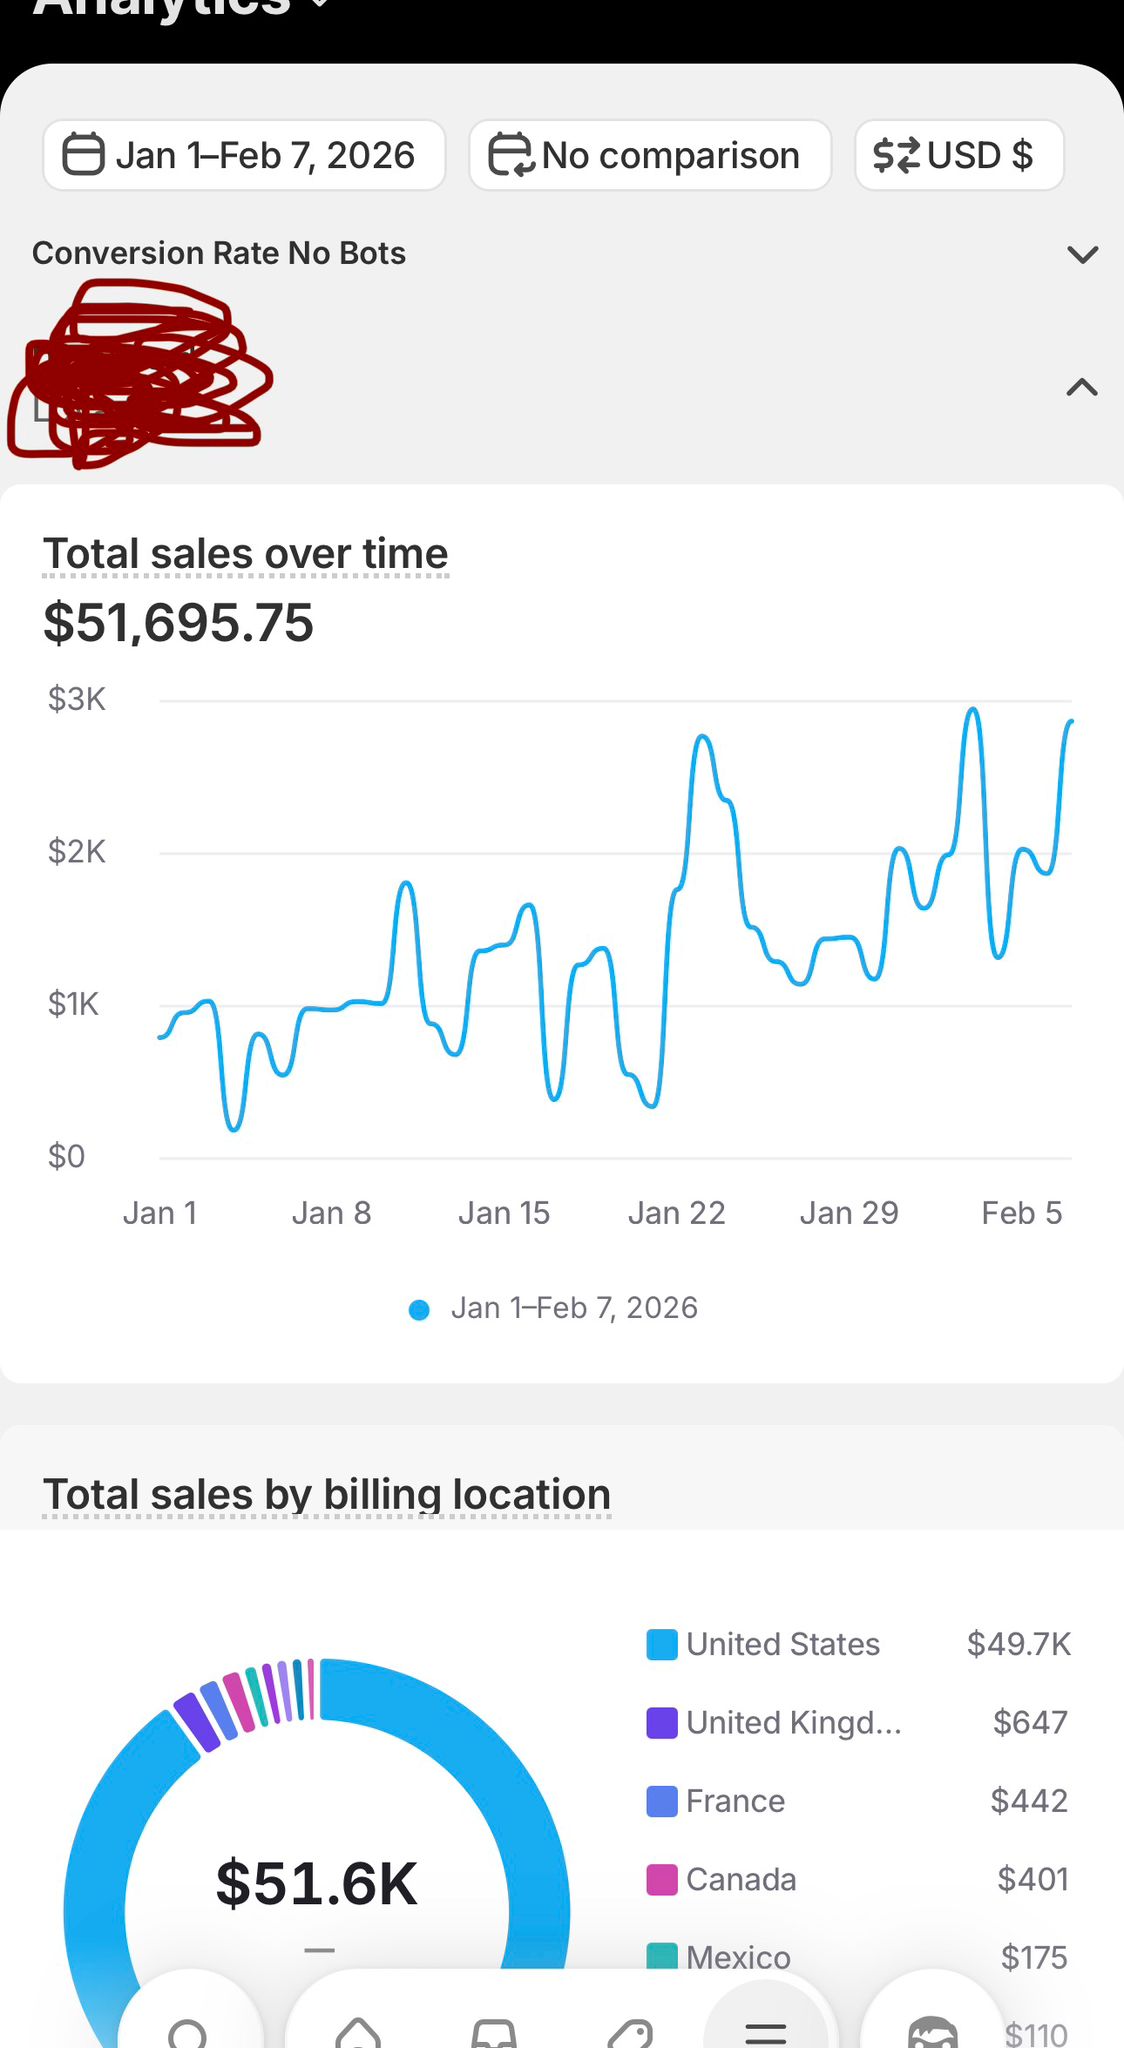Select the Canada pink legend swatch

tap(662, 1880)
